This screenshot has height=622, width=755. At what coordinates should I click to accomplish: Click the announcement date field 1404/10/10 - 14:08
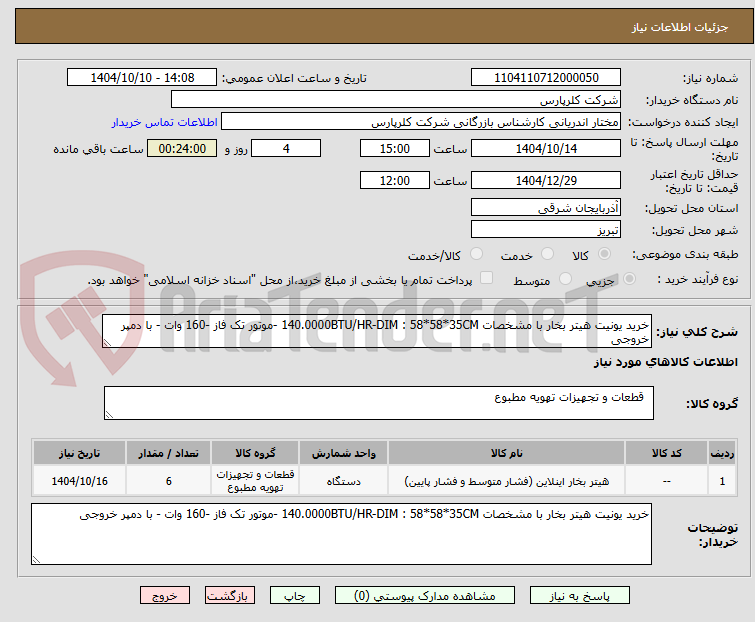[142, 78]
